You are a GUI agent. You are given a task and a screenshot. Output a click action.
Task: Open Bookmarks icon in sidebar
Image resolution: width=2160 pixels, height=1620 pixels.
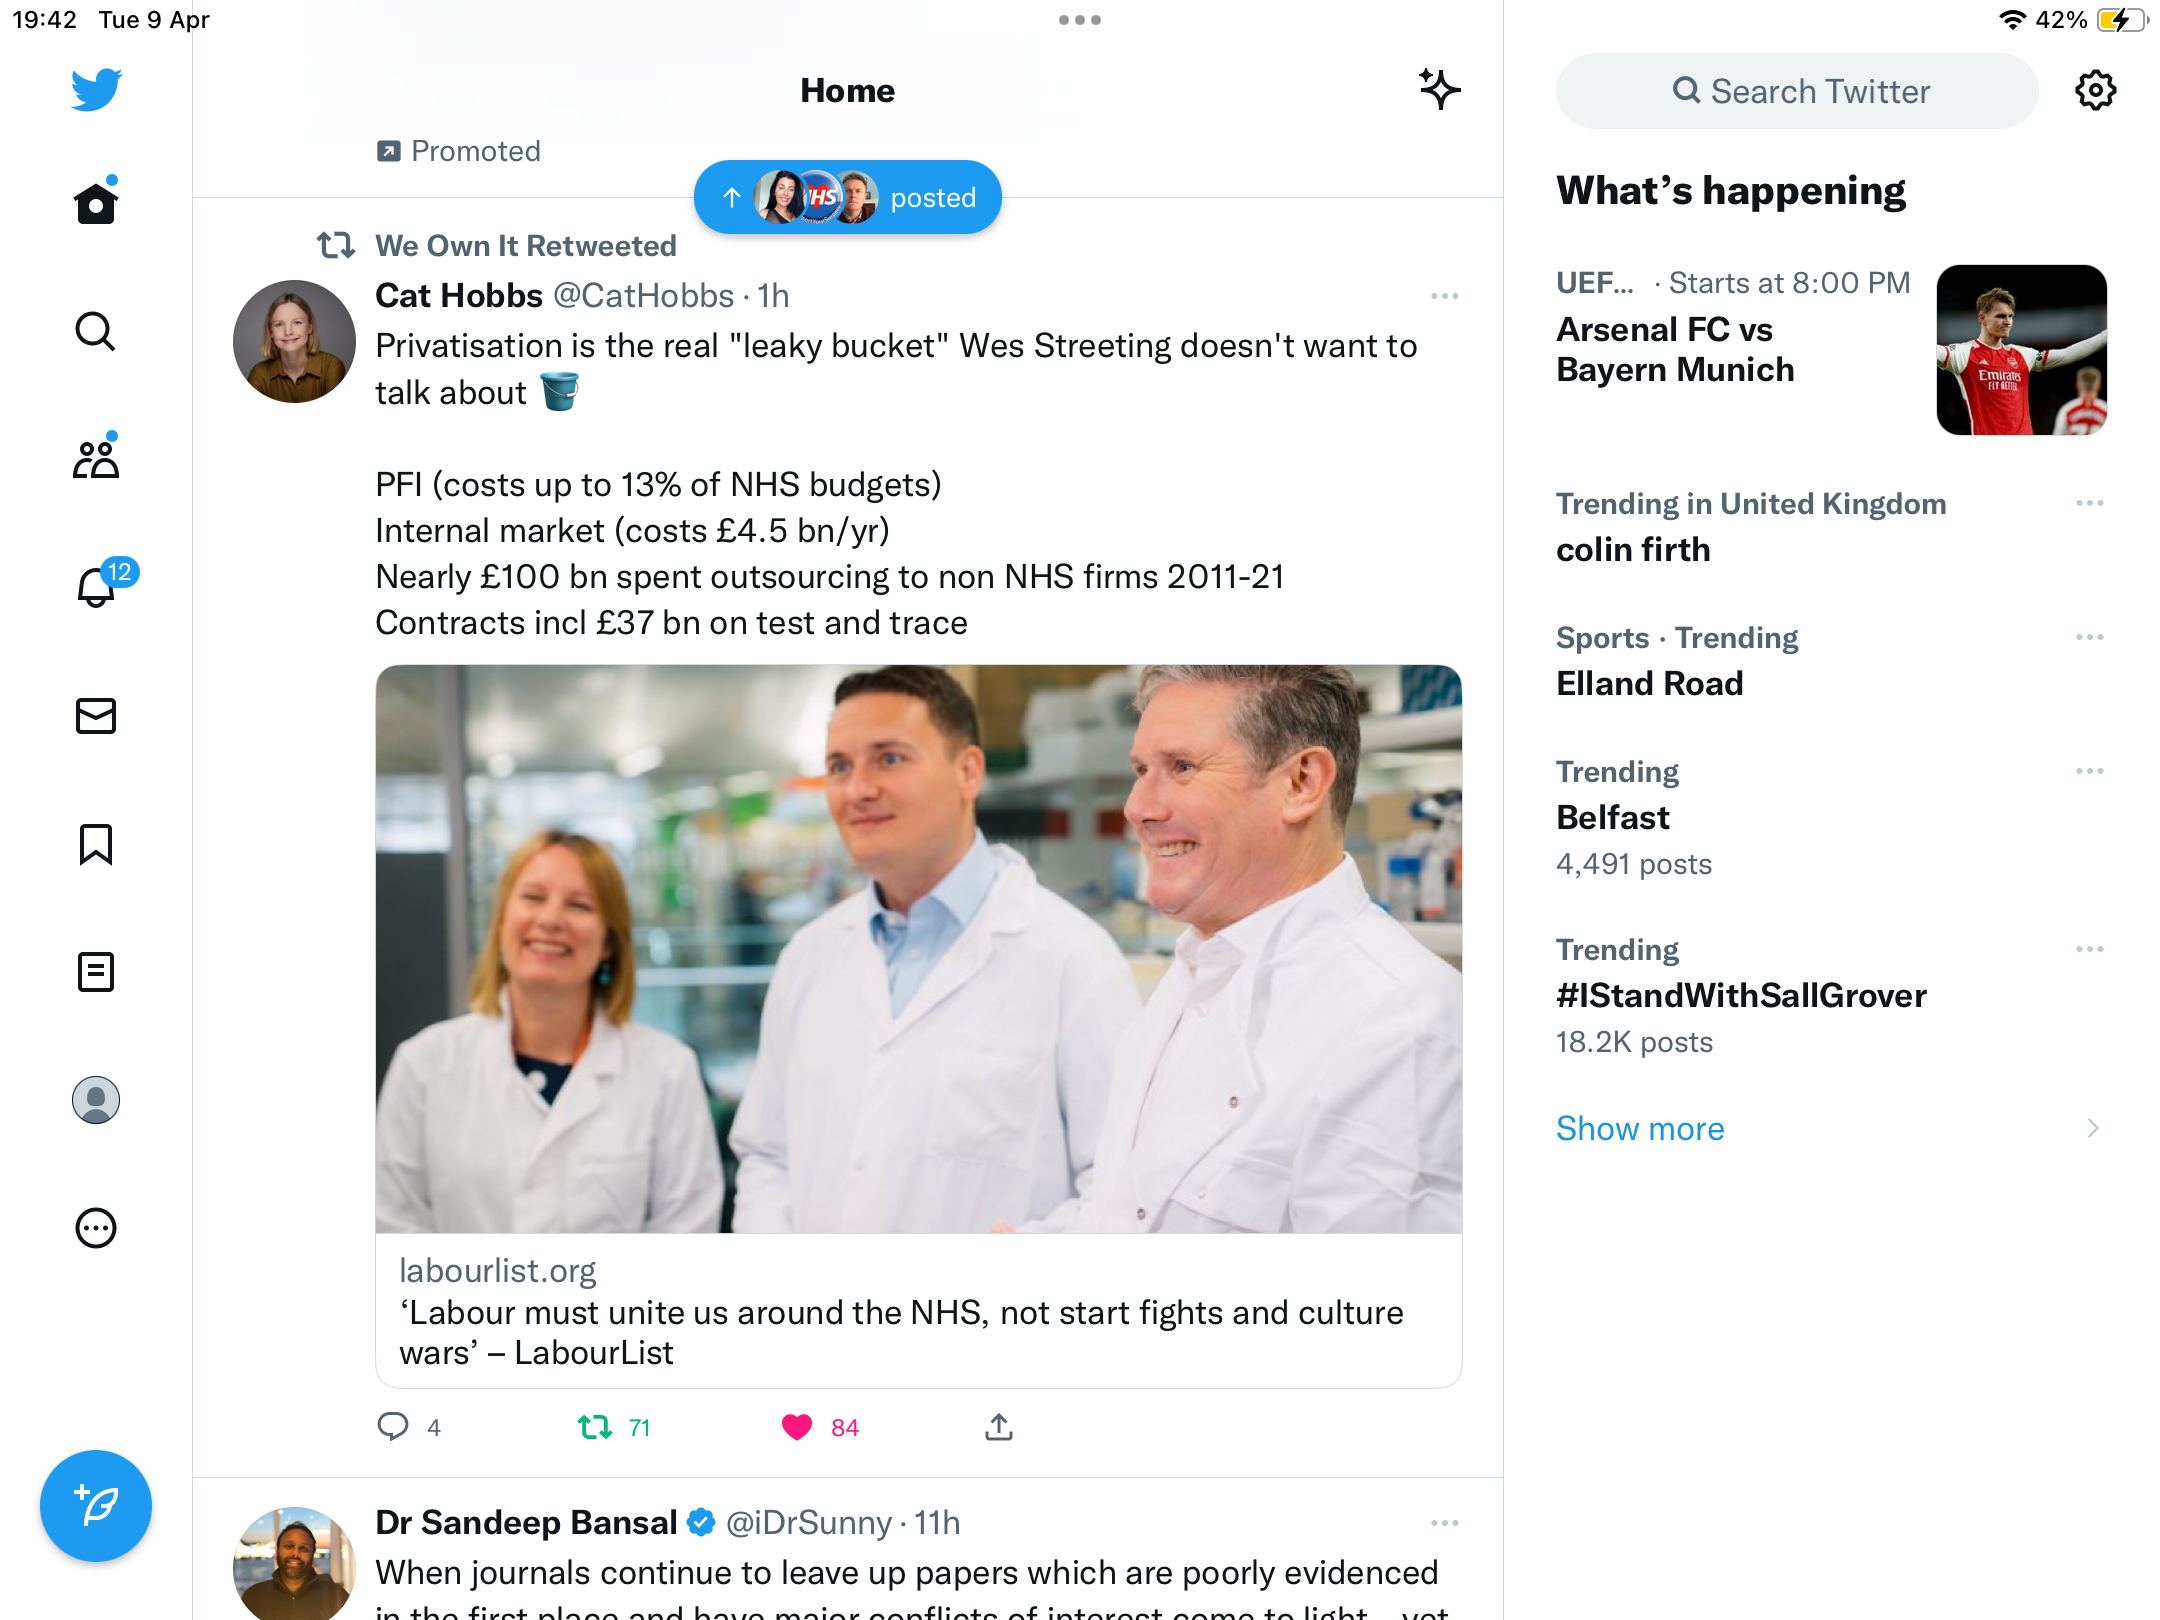tap(96, 844)
